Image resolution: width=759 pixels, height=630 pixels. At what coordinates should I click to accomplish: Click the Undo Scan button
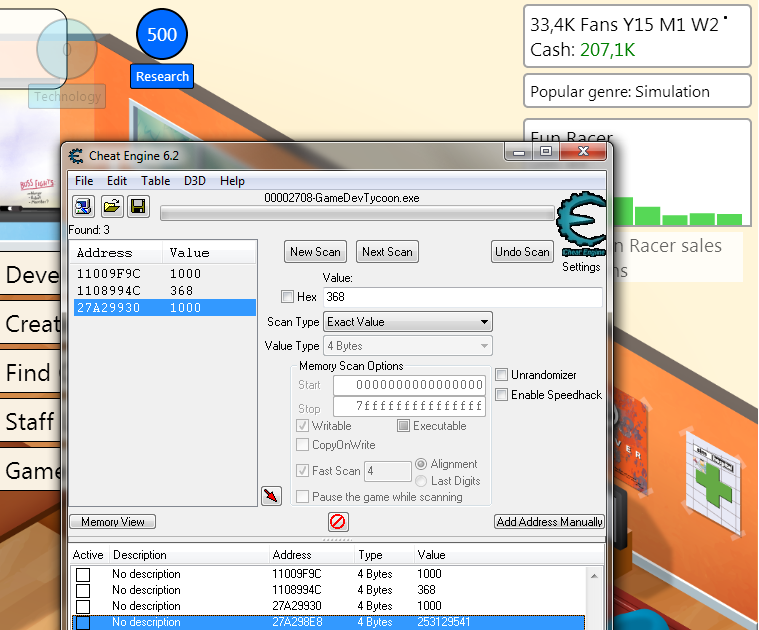[522, 252]
